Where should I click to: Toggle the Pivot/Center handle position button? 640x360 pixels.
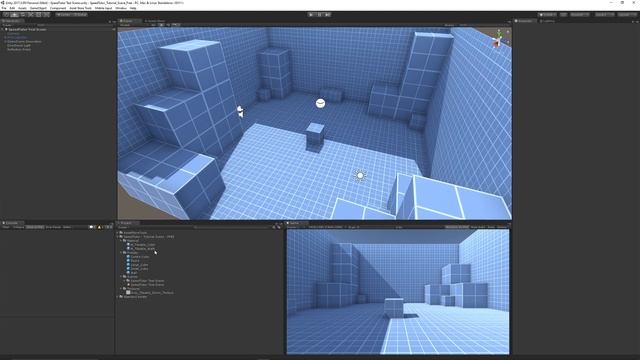[63, 15]
